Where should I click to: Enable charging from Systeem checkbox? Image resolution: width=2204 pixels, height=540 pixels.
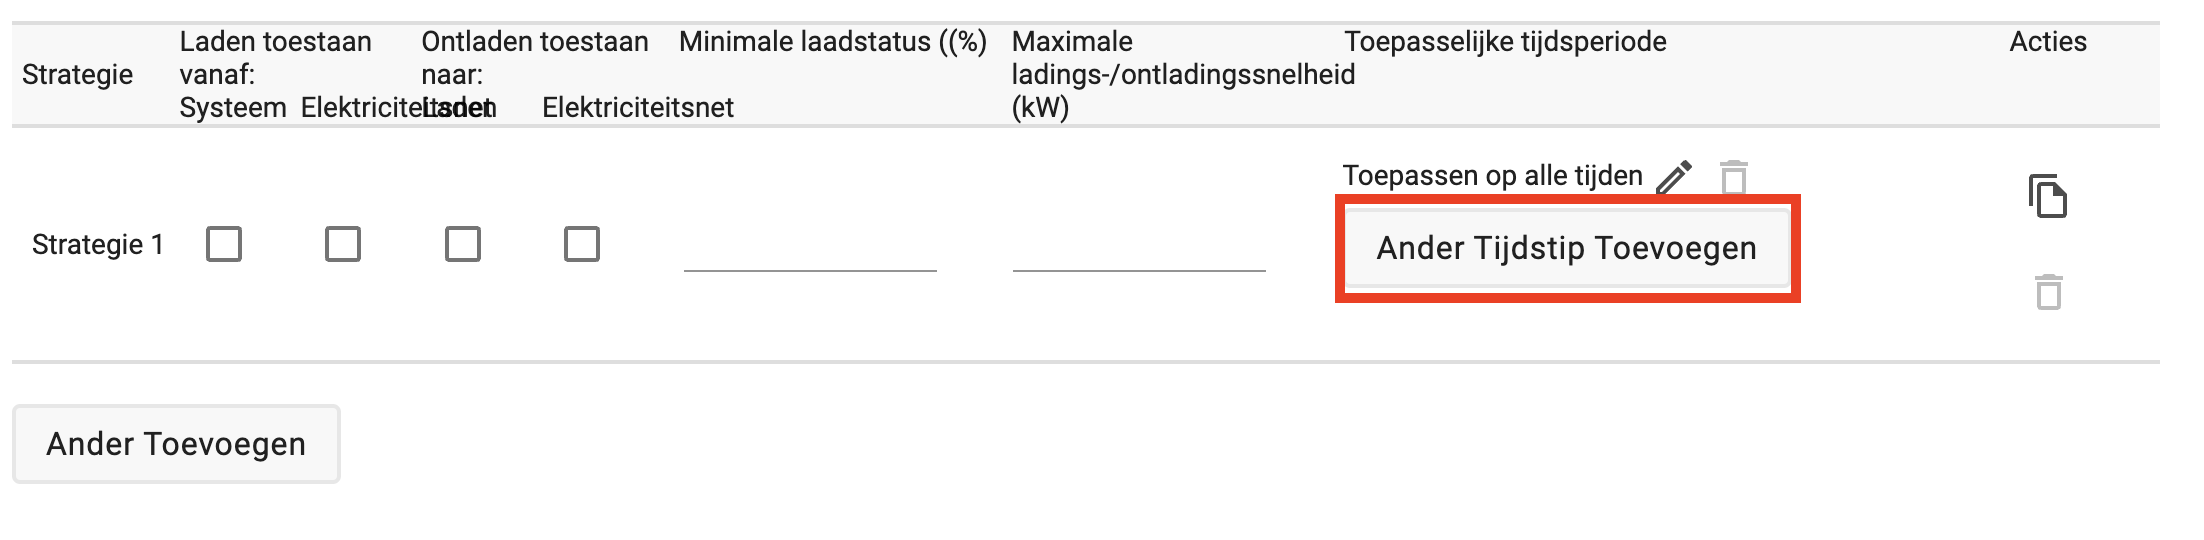tap(224, 244)
